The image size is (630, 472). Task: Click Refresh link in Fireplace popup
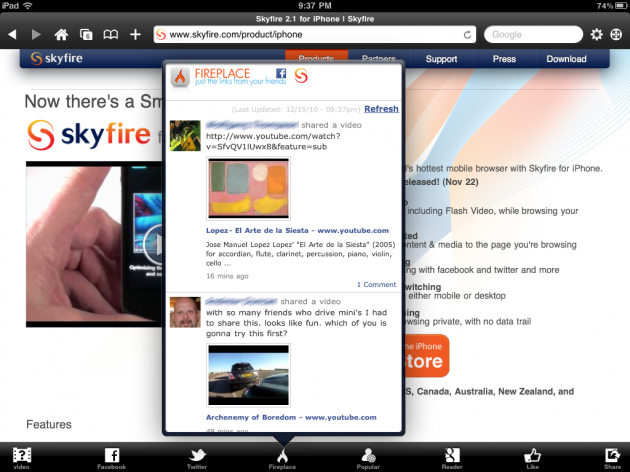[380, 108]
